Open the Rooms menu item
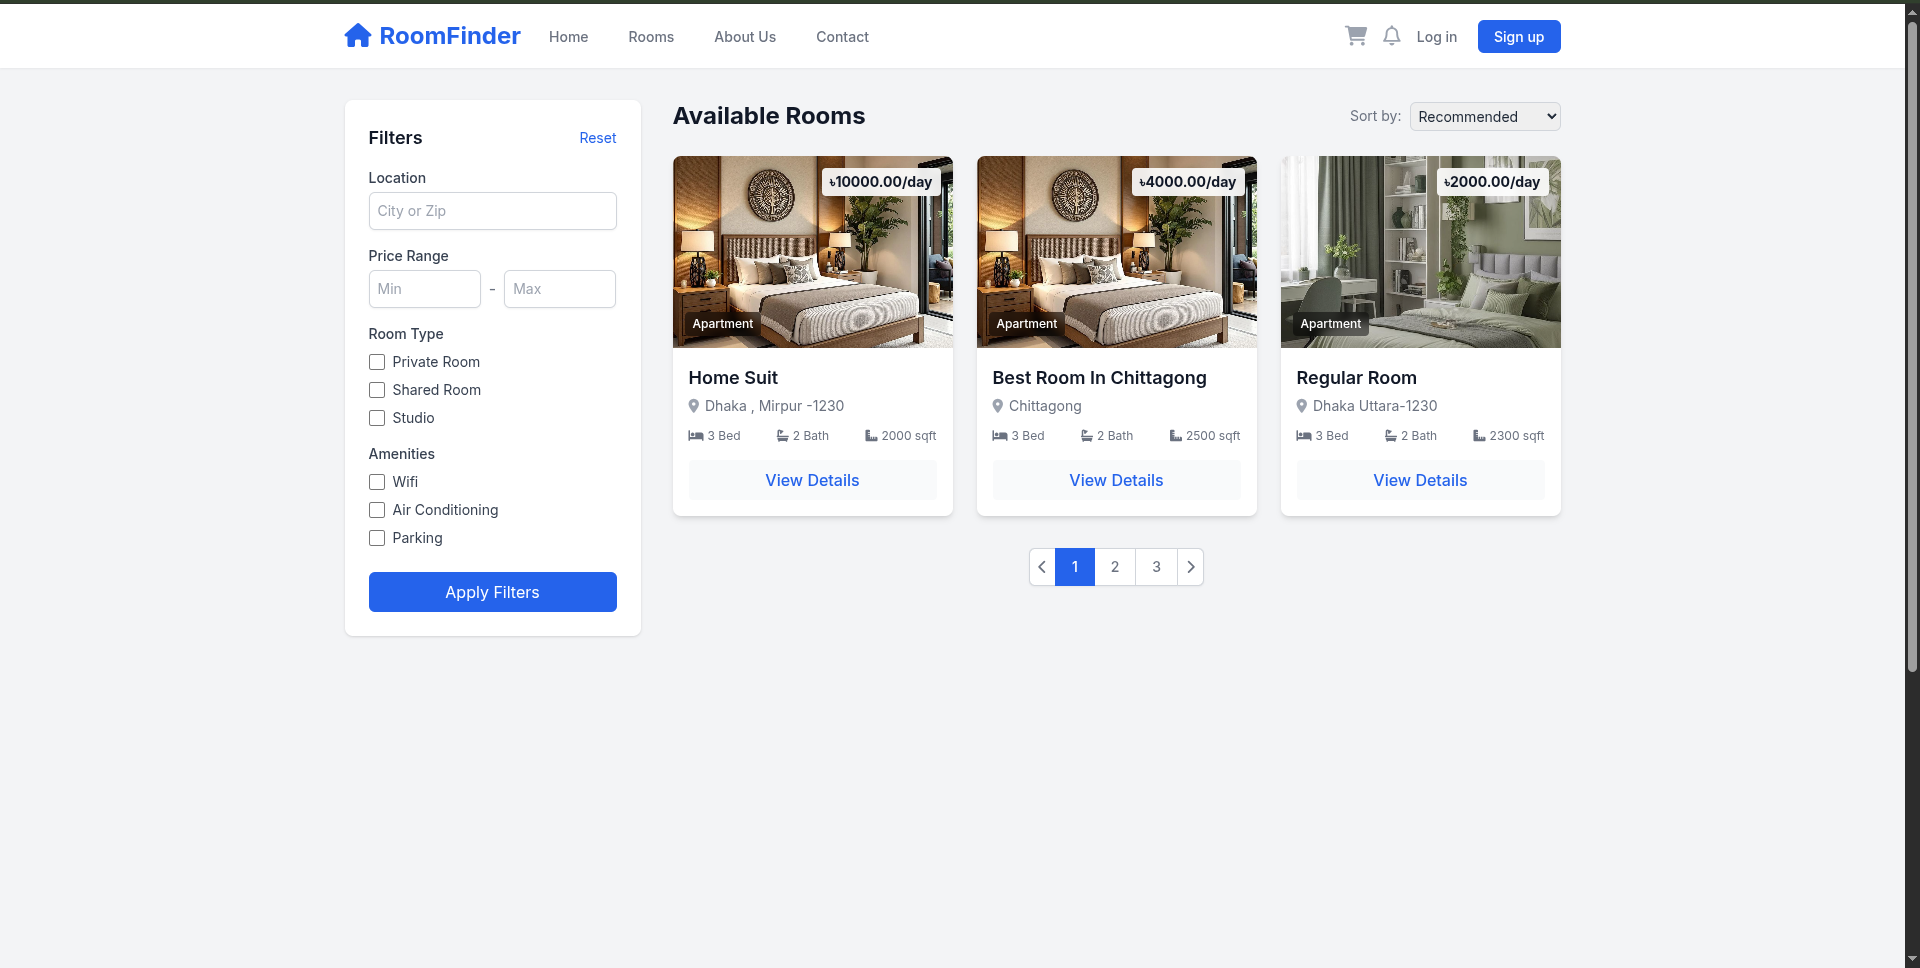Image resolution: width=1920 pixels, height=968 pixels. [651, 37]
